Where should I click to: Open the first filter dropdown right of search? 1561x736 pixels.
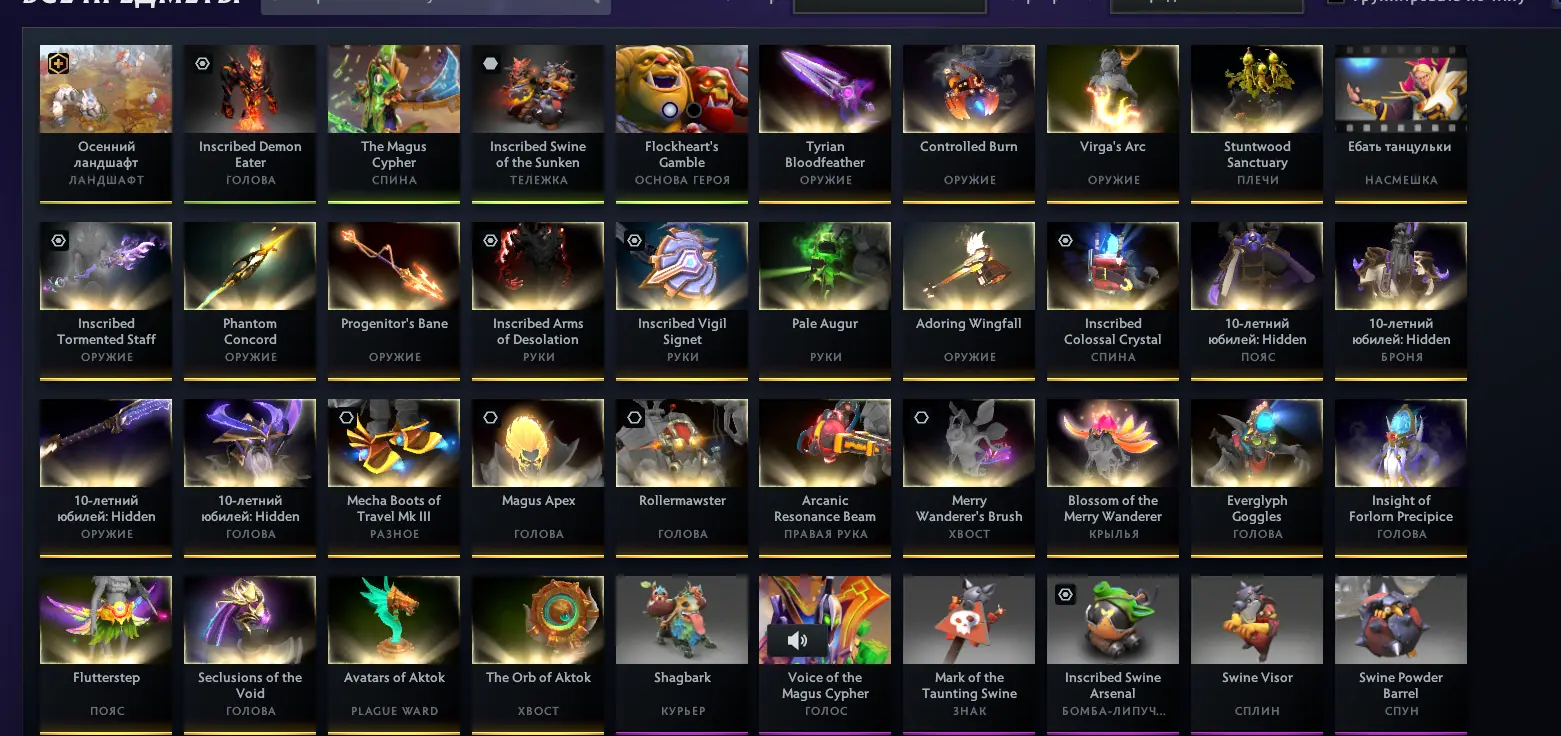click(889, 5)
